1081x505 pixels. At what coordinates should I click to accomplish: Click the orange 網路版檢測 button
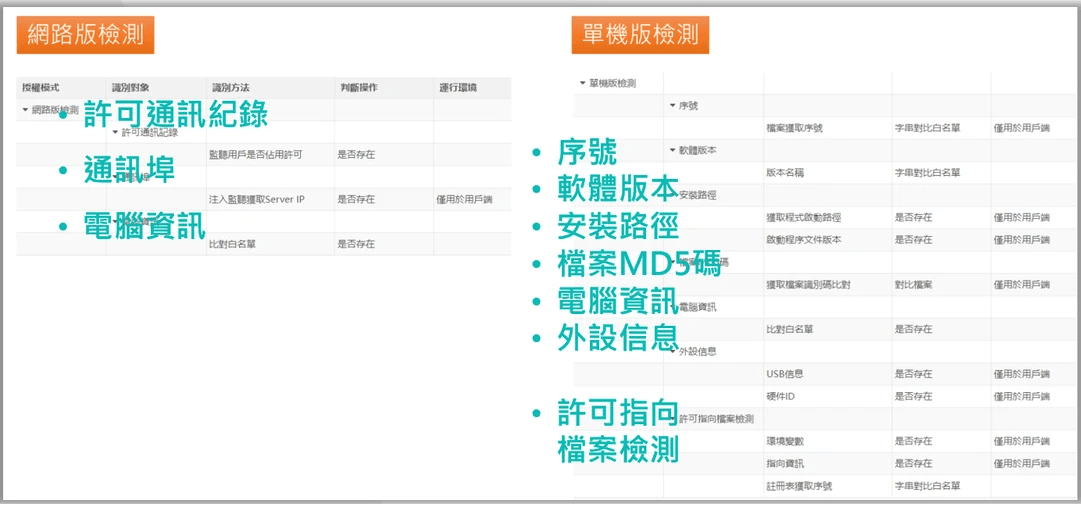(85, 35)
